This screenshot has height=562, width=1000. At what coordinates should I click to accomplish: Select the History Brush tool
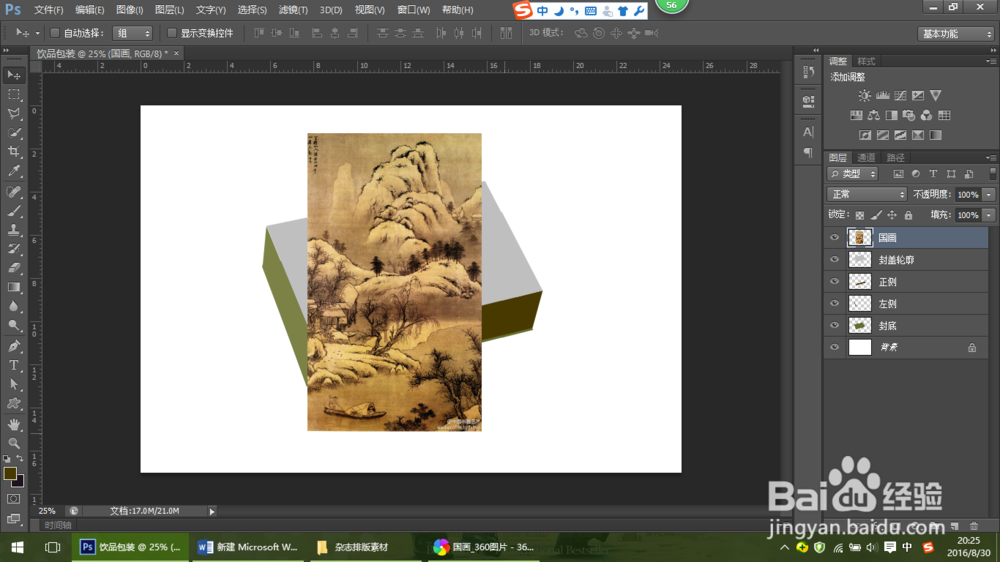13,249
